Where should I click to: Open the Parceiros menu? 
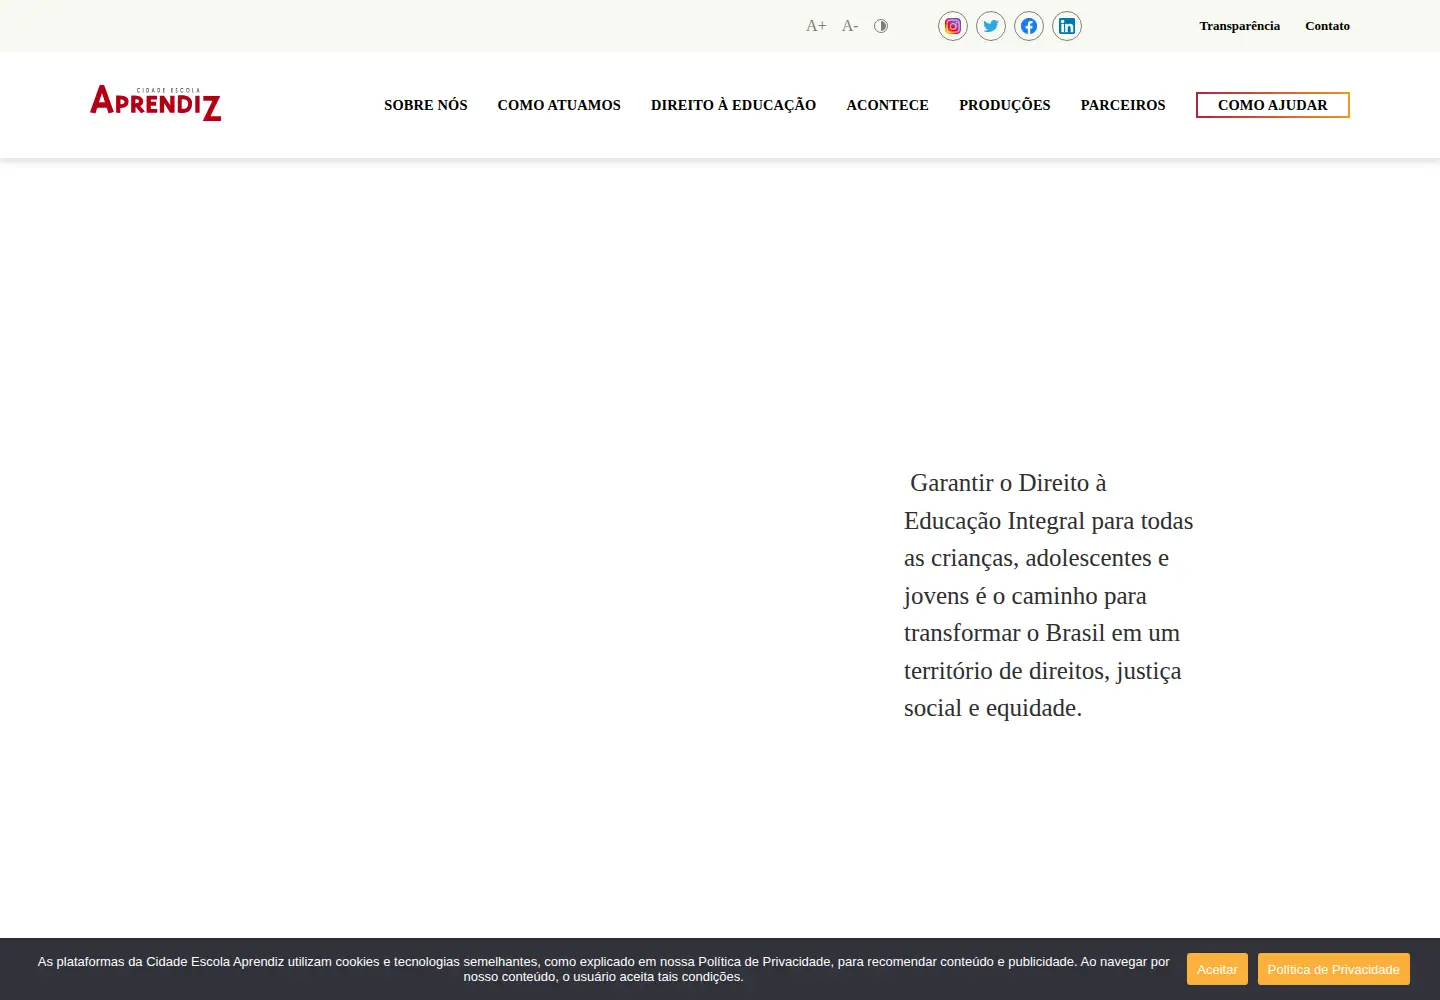pos(1123,105)
